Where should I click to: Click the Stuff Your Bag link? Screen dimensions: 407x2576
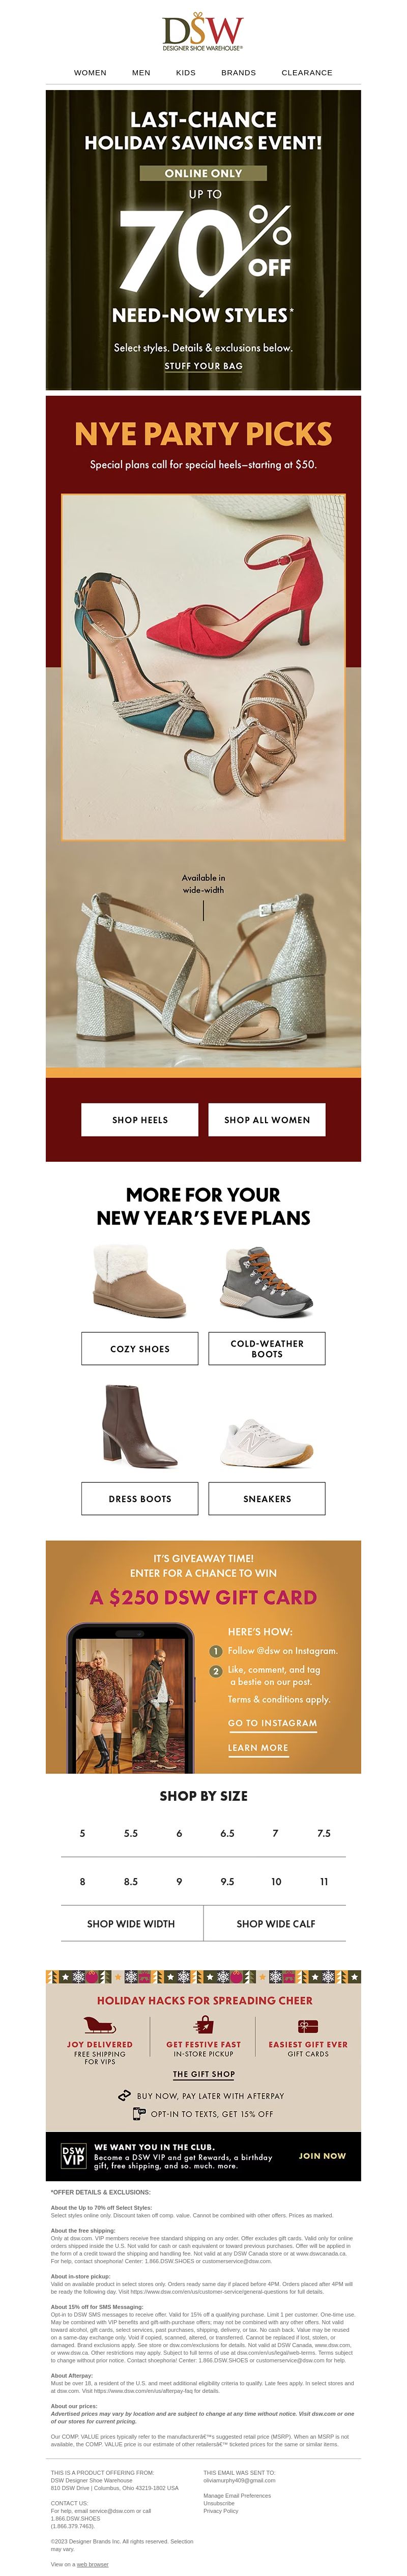pos(203,366)
